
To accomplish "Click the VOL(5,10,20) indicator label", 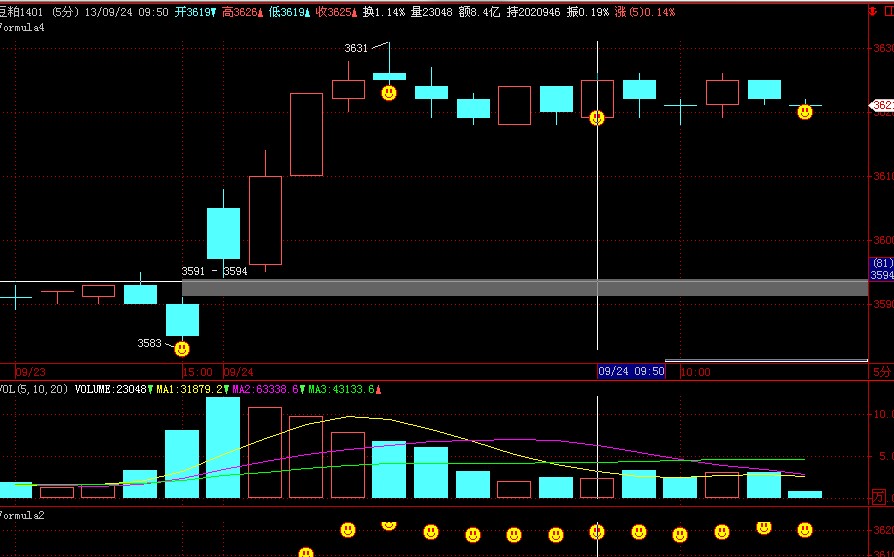I will click(x=34, y=389).
